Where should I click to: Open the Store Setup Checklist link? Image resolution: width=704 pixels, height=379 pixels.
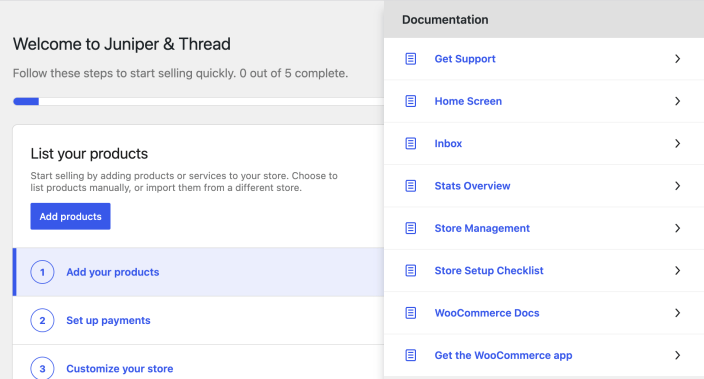point(489,270)
